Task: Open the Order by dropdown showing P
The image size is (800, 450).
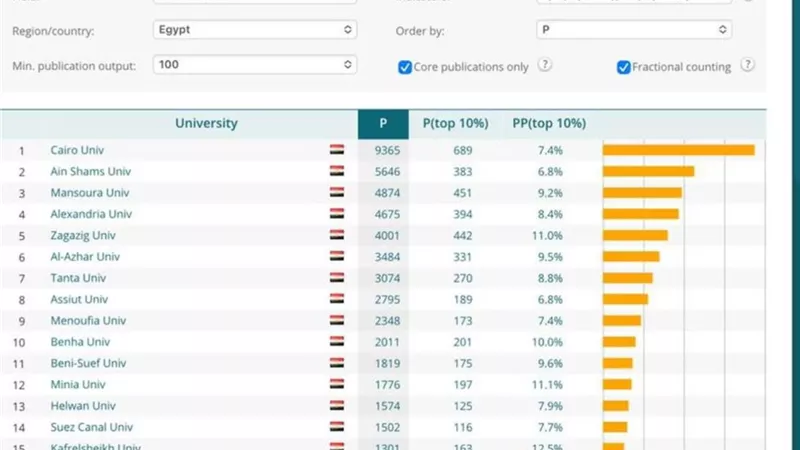Action: tap(634, 30)
